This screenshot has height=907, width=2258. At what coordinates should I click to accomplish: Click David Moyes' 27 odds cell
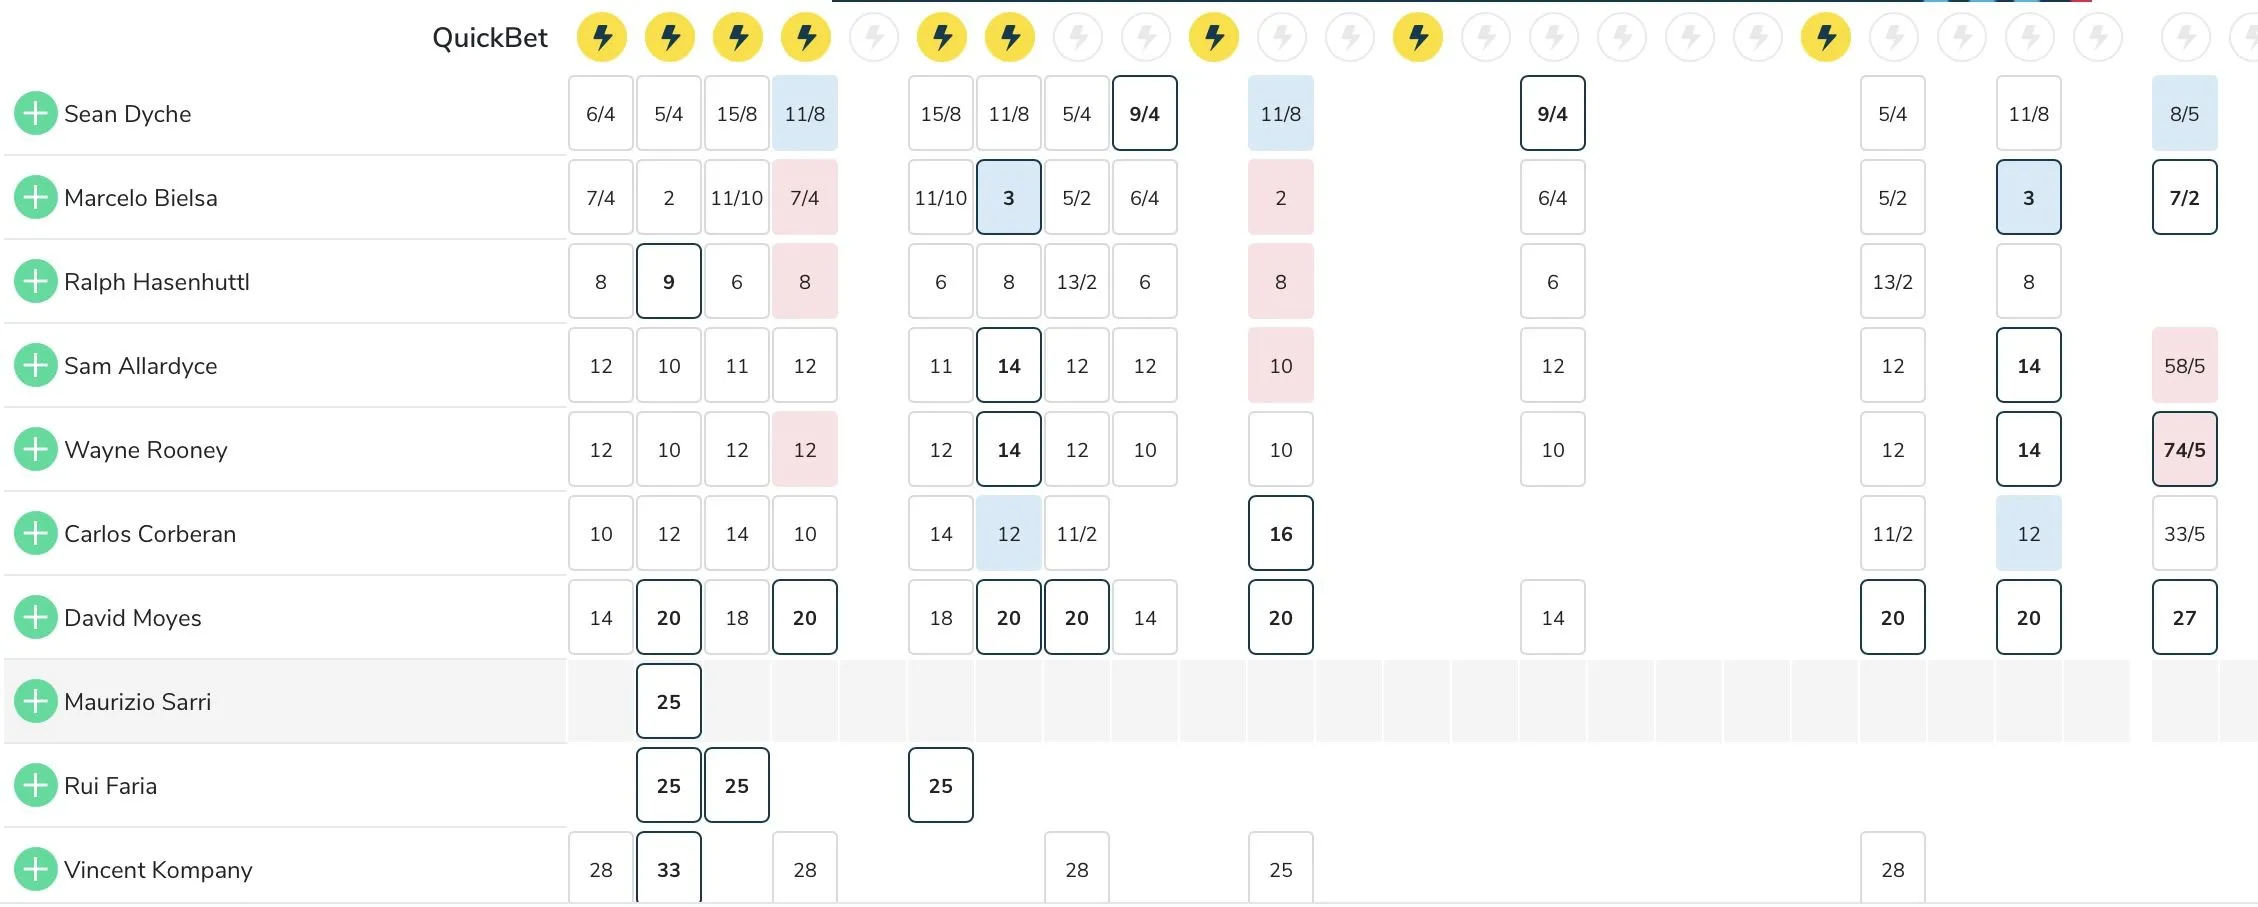[x=2184, y=618]
